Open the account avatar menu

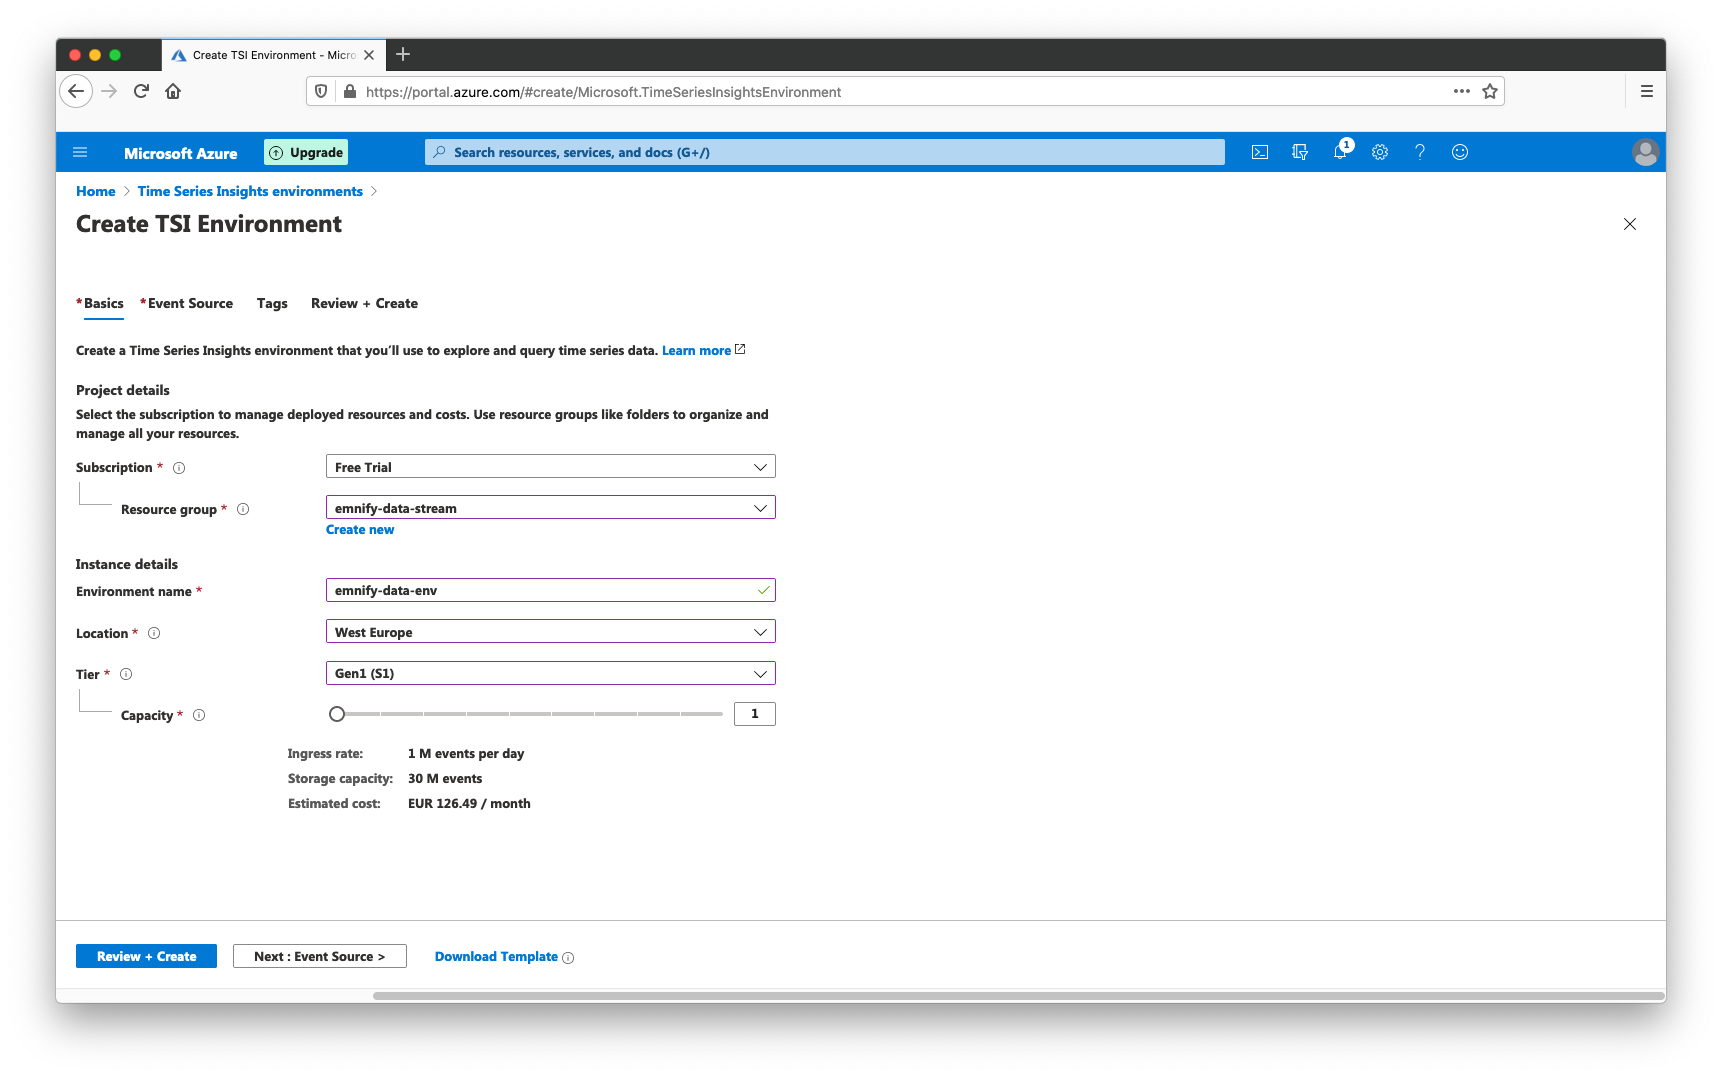point(1645,152)
